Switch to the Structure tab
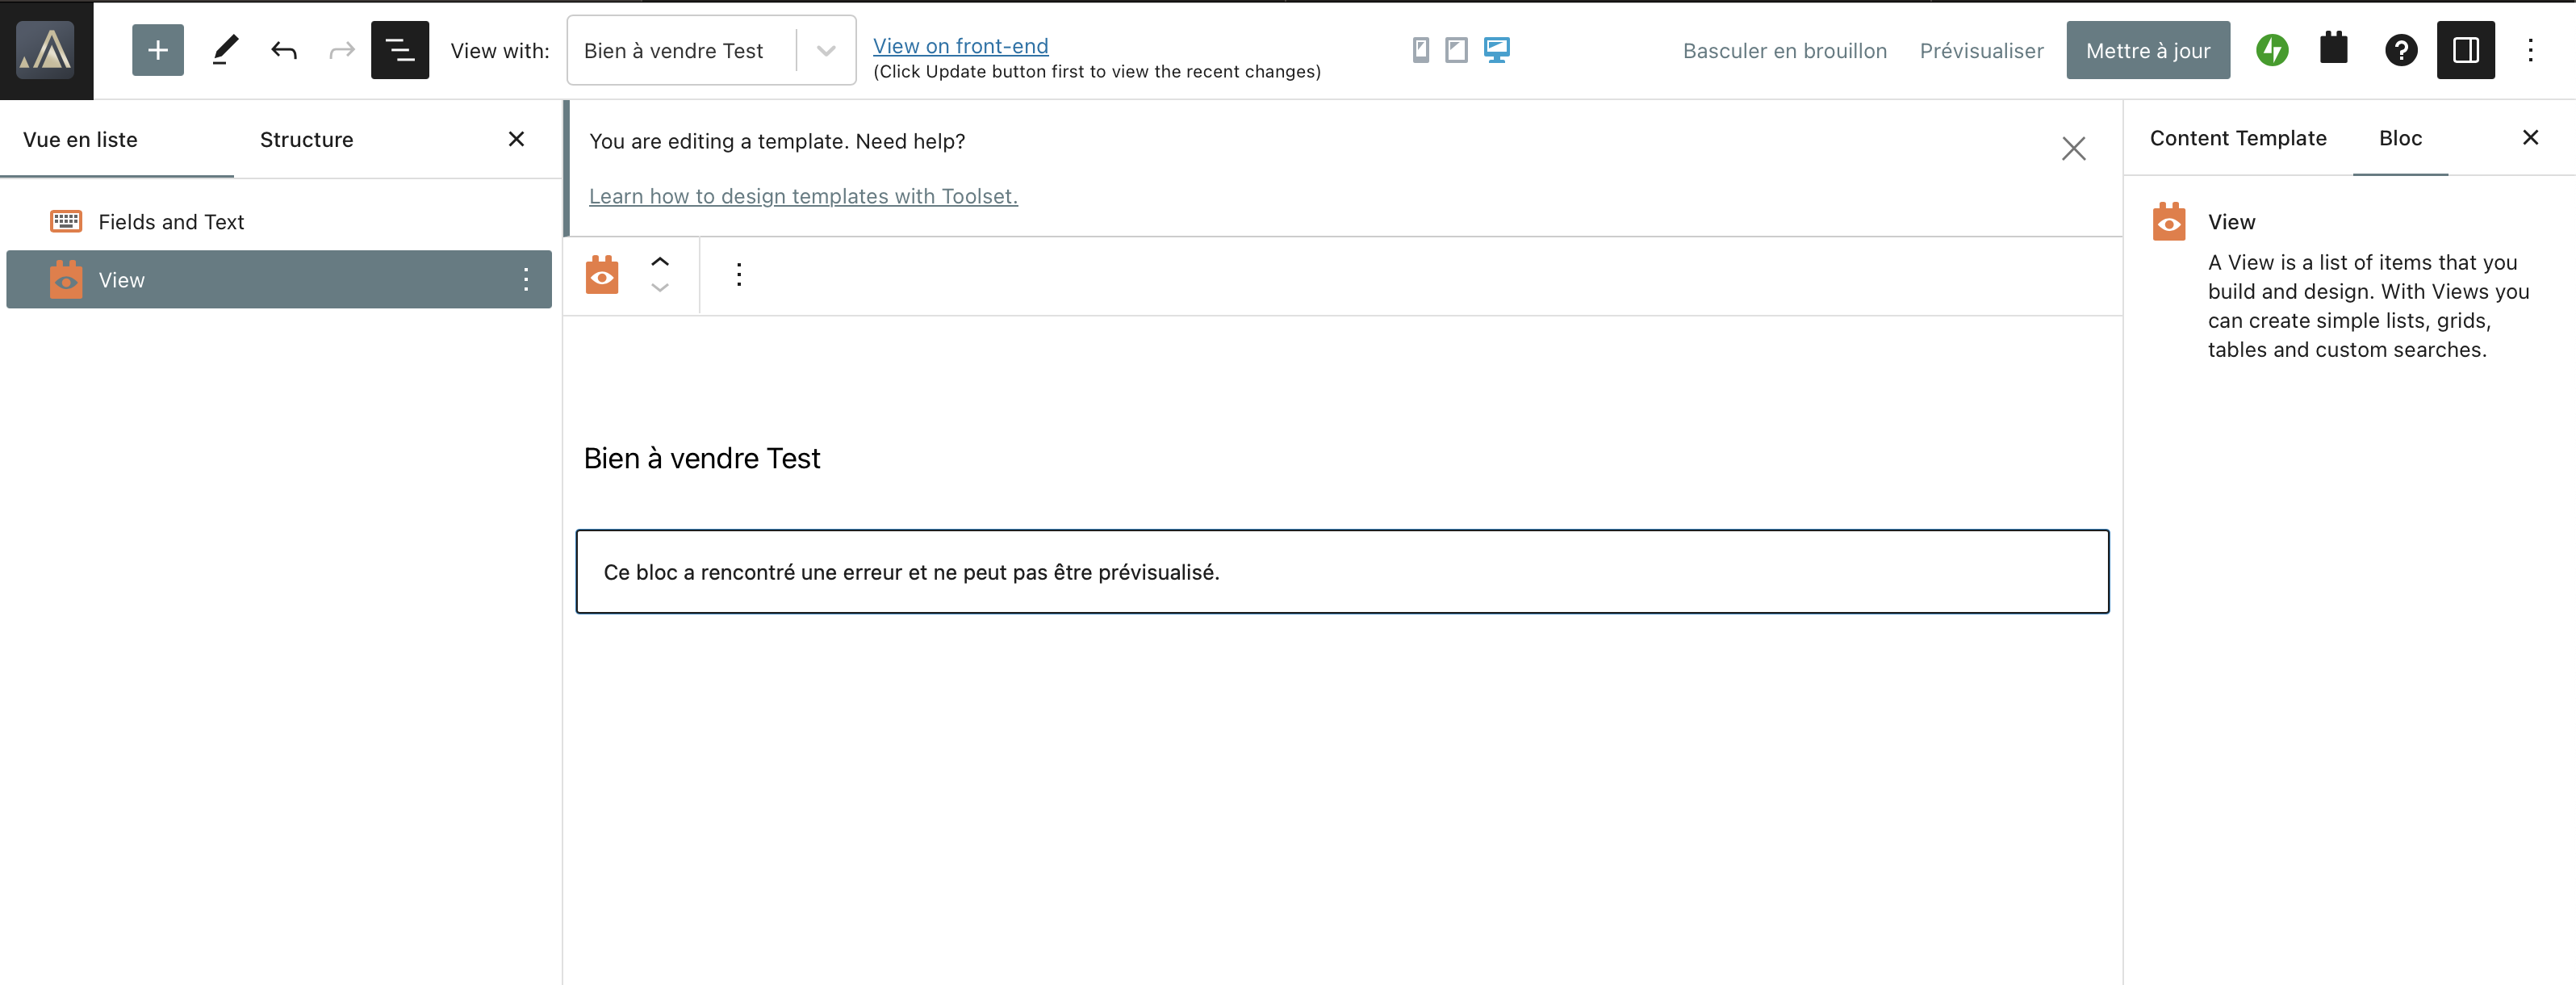This screenshot has height=985, width=2576. (x=306, y=140)
